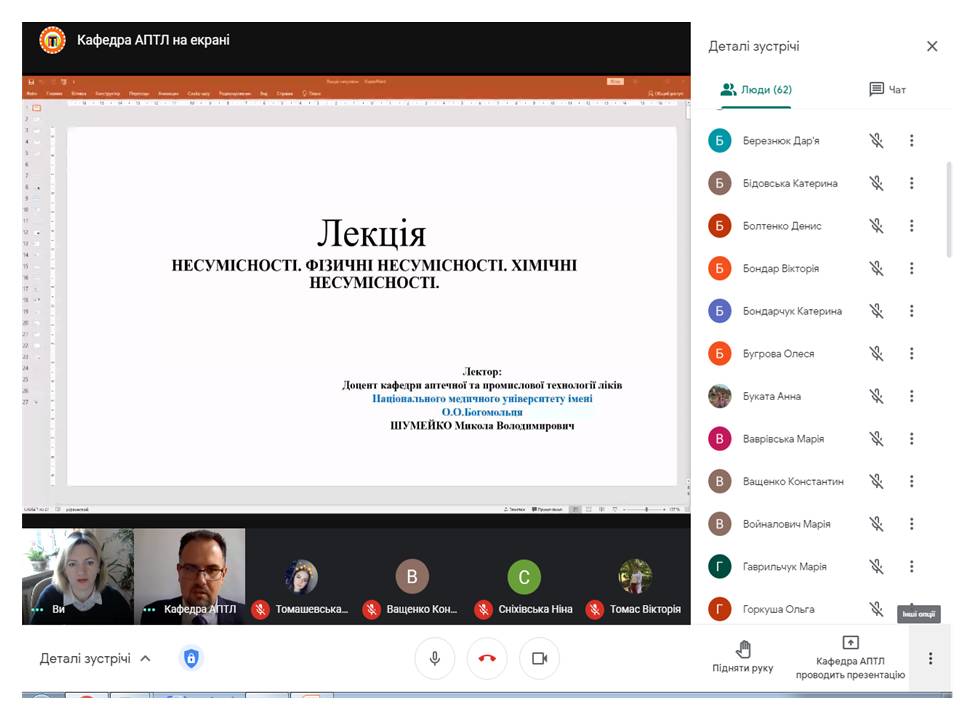Screen dimensions: 960x720
Task: Mute Болтенко Денис microphone icon
Action: (877, 226)
